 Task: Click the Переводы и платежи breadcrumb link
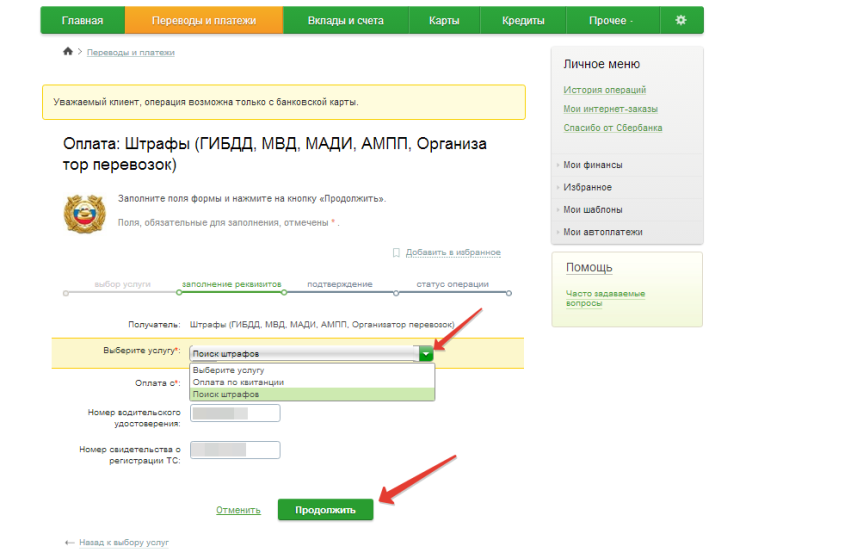coord(131,52)
